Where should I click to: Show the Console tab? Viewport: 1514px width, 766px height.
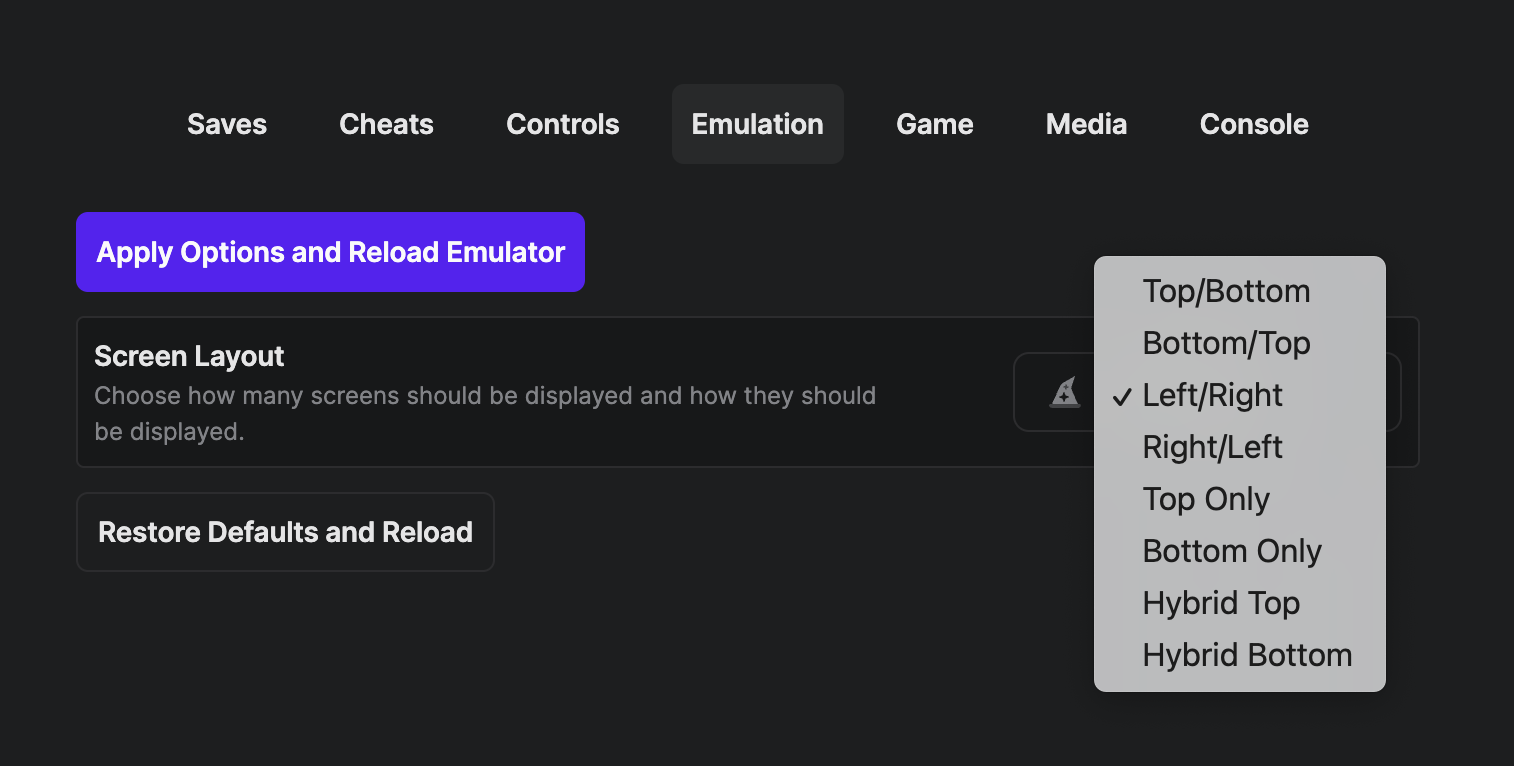coord(1254,124)
